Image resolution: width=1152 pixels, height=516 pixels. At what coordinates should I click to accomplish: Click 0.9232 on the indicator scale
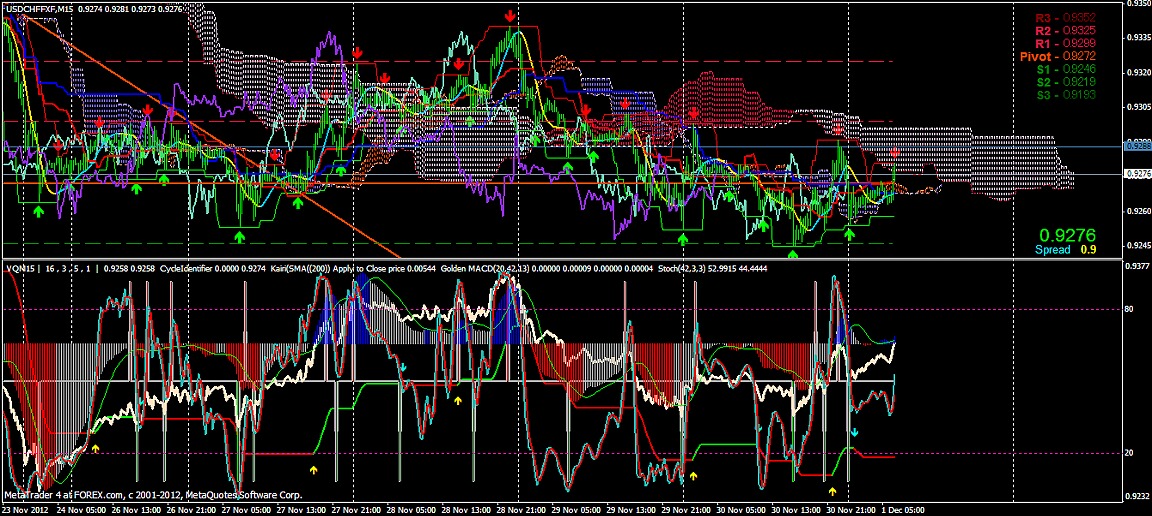click(x=1138, y=497)
